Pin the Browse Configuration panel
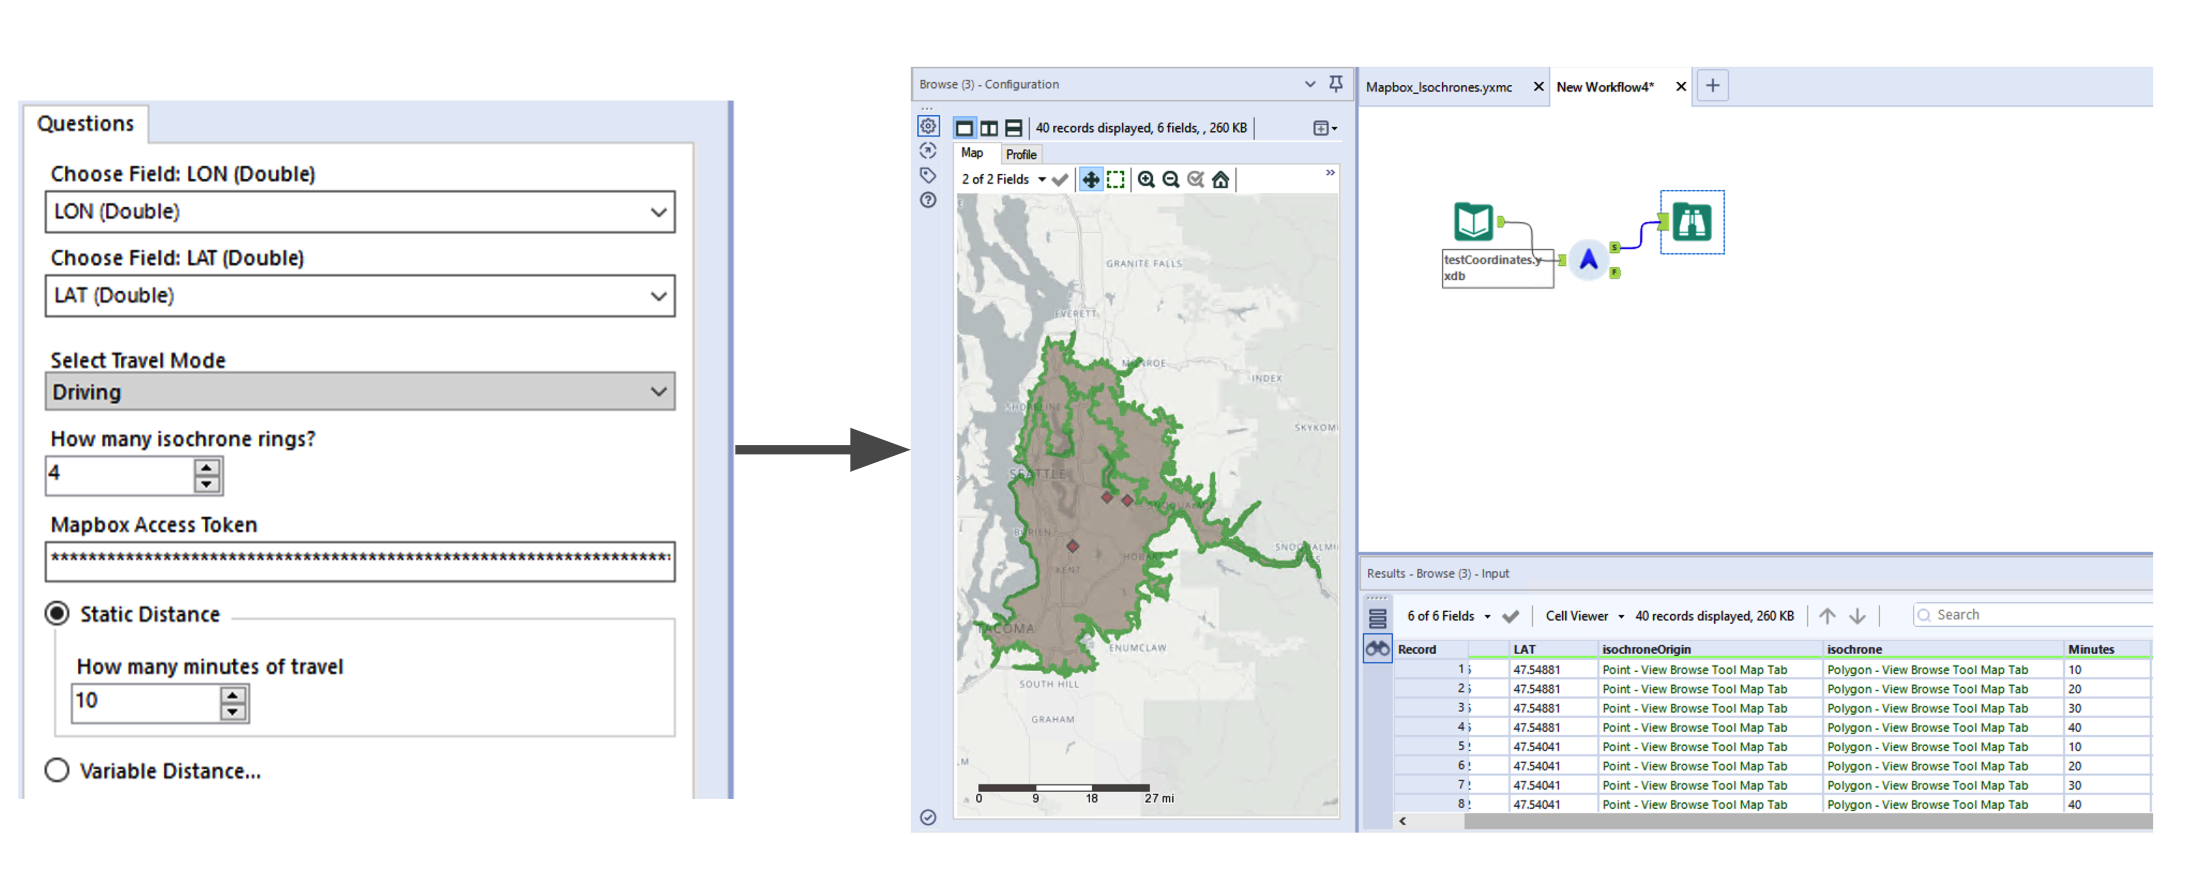Screen dimensions: 2204x880 click(1336, 84)
